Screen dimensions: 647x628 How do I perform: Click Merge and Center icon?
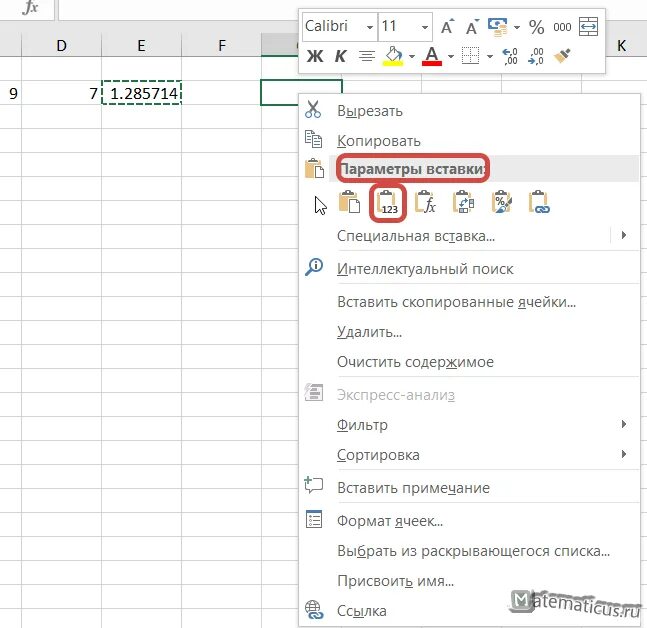(588, 27)
